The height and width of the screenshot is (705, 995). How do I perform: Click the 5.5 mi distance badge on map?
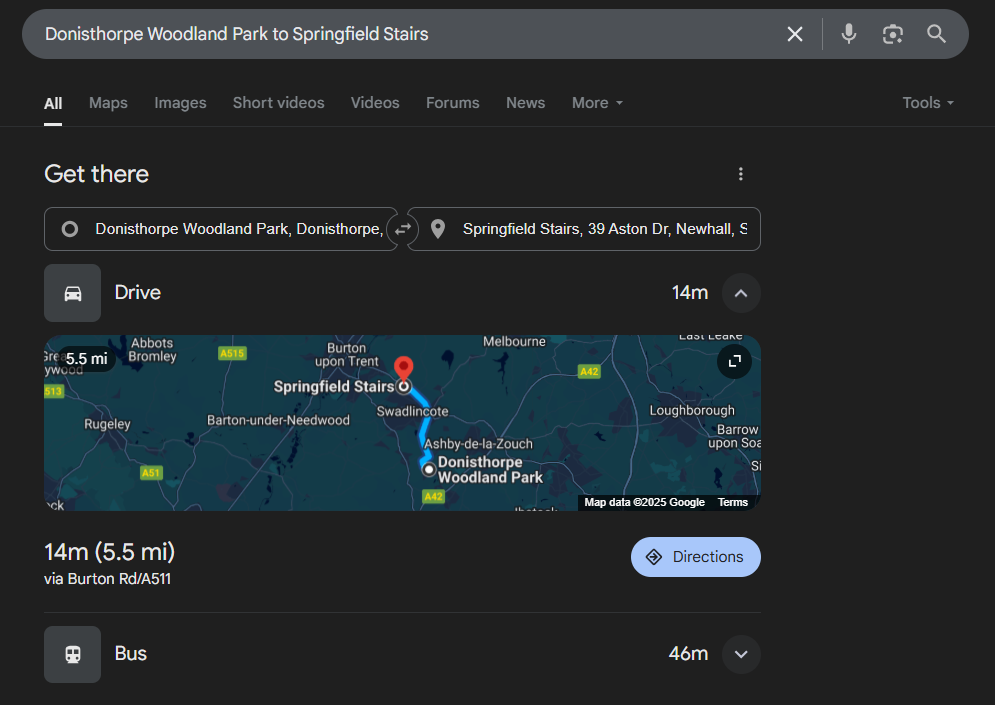pos(86,359)
